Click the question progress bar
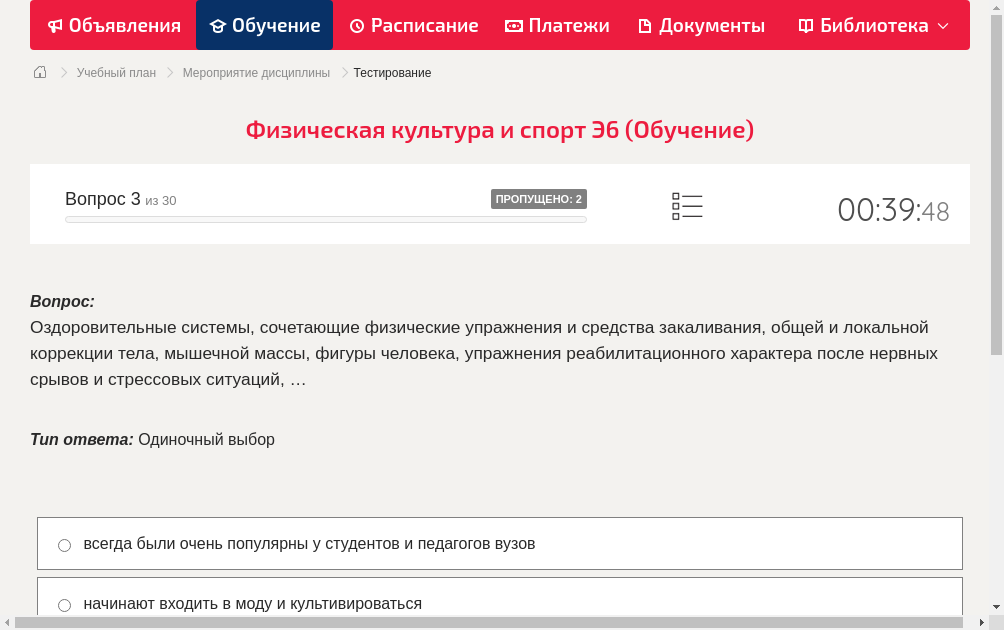The height and width of the screenshot is (630, 1004). pos(325,219)
